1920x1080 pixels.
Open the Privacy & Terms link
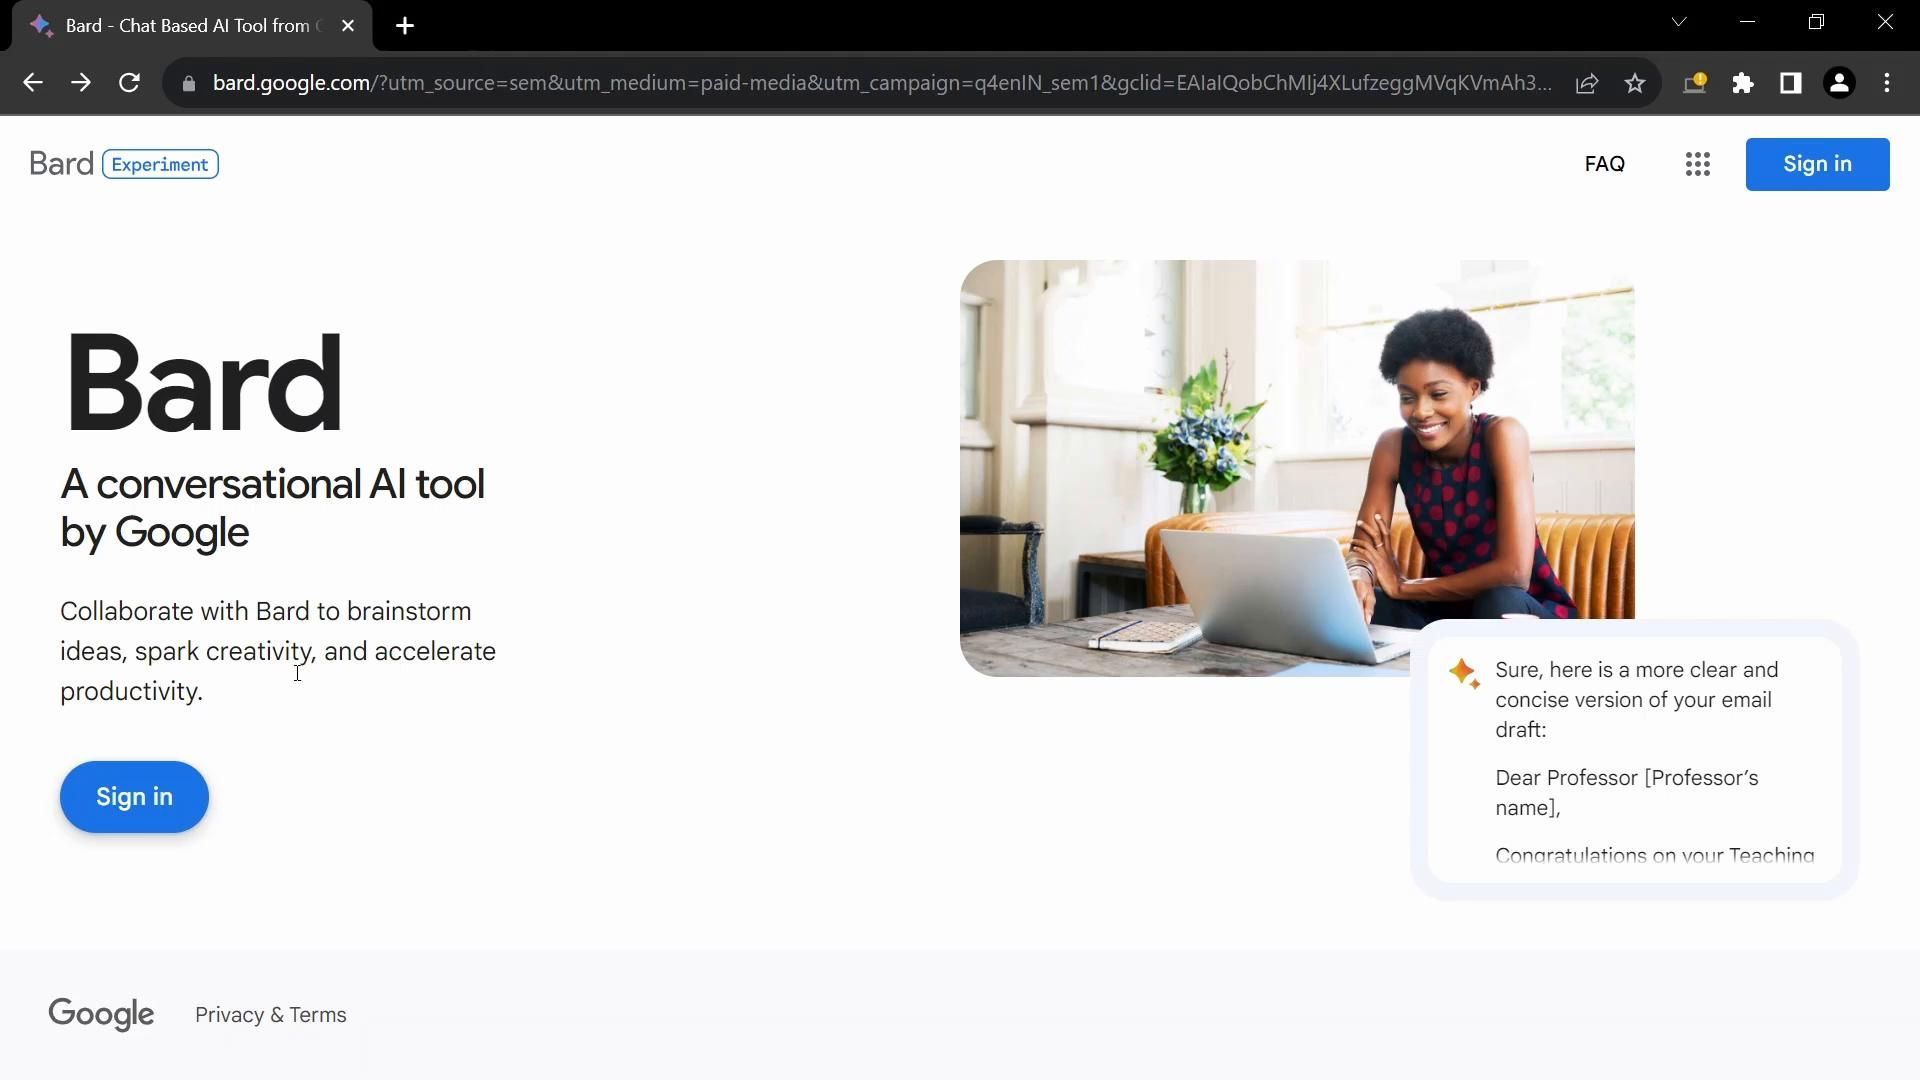tap(271, 1015)
